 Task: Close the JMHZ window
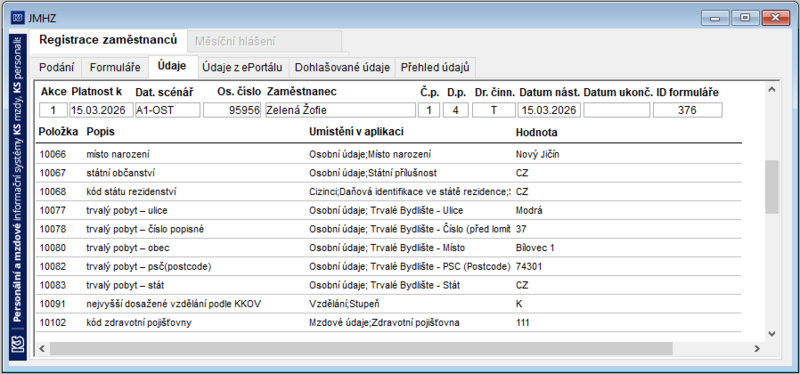(x=776, y=18)
